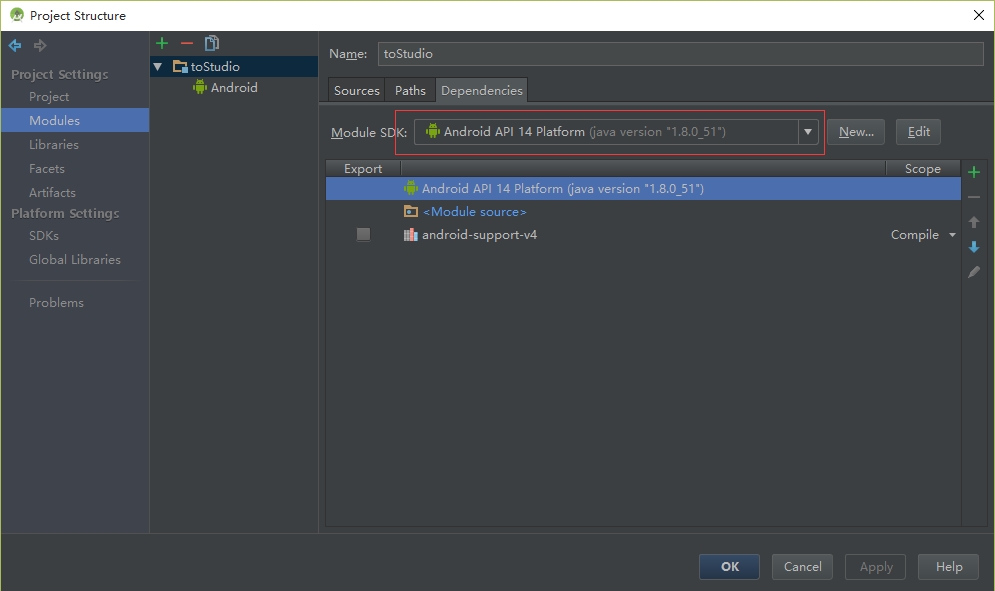Close the Project Structure dialog
Screen dimensions: 995x591
pos(979,15)
